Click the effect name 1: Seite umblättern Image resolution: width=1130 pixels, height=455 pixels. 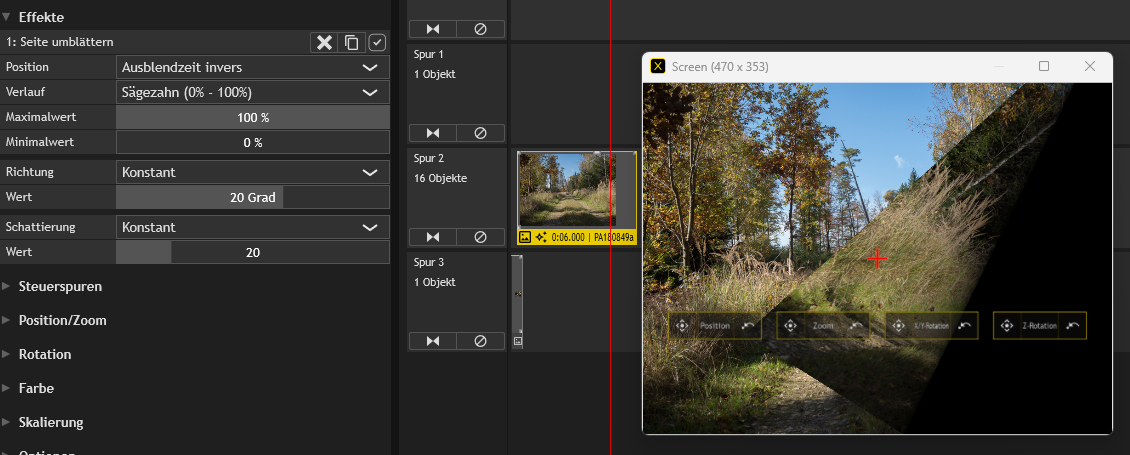[60, 43]
